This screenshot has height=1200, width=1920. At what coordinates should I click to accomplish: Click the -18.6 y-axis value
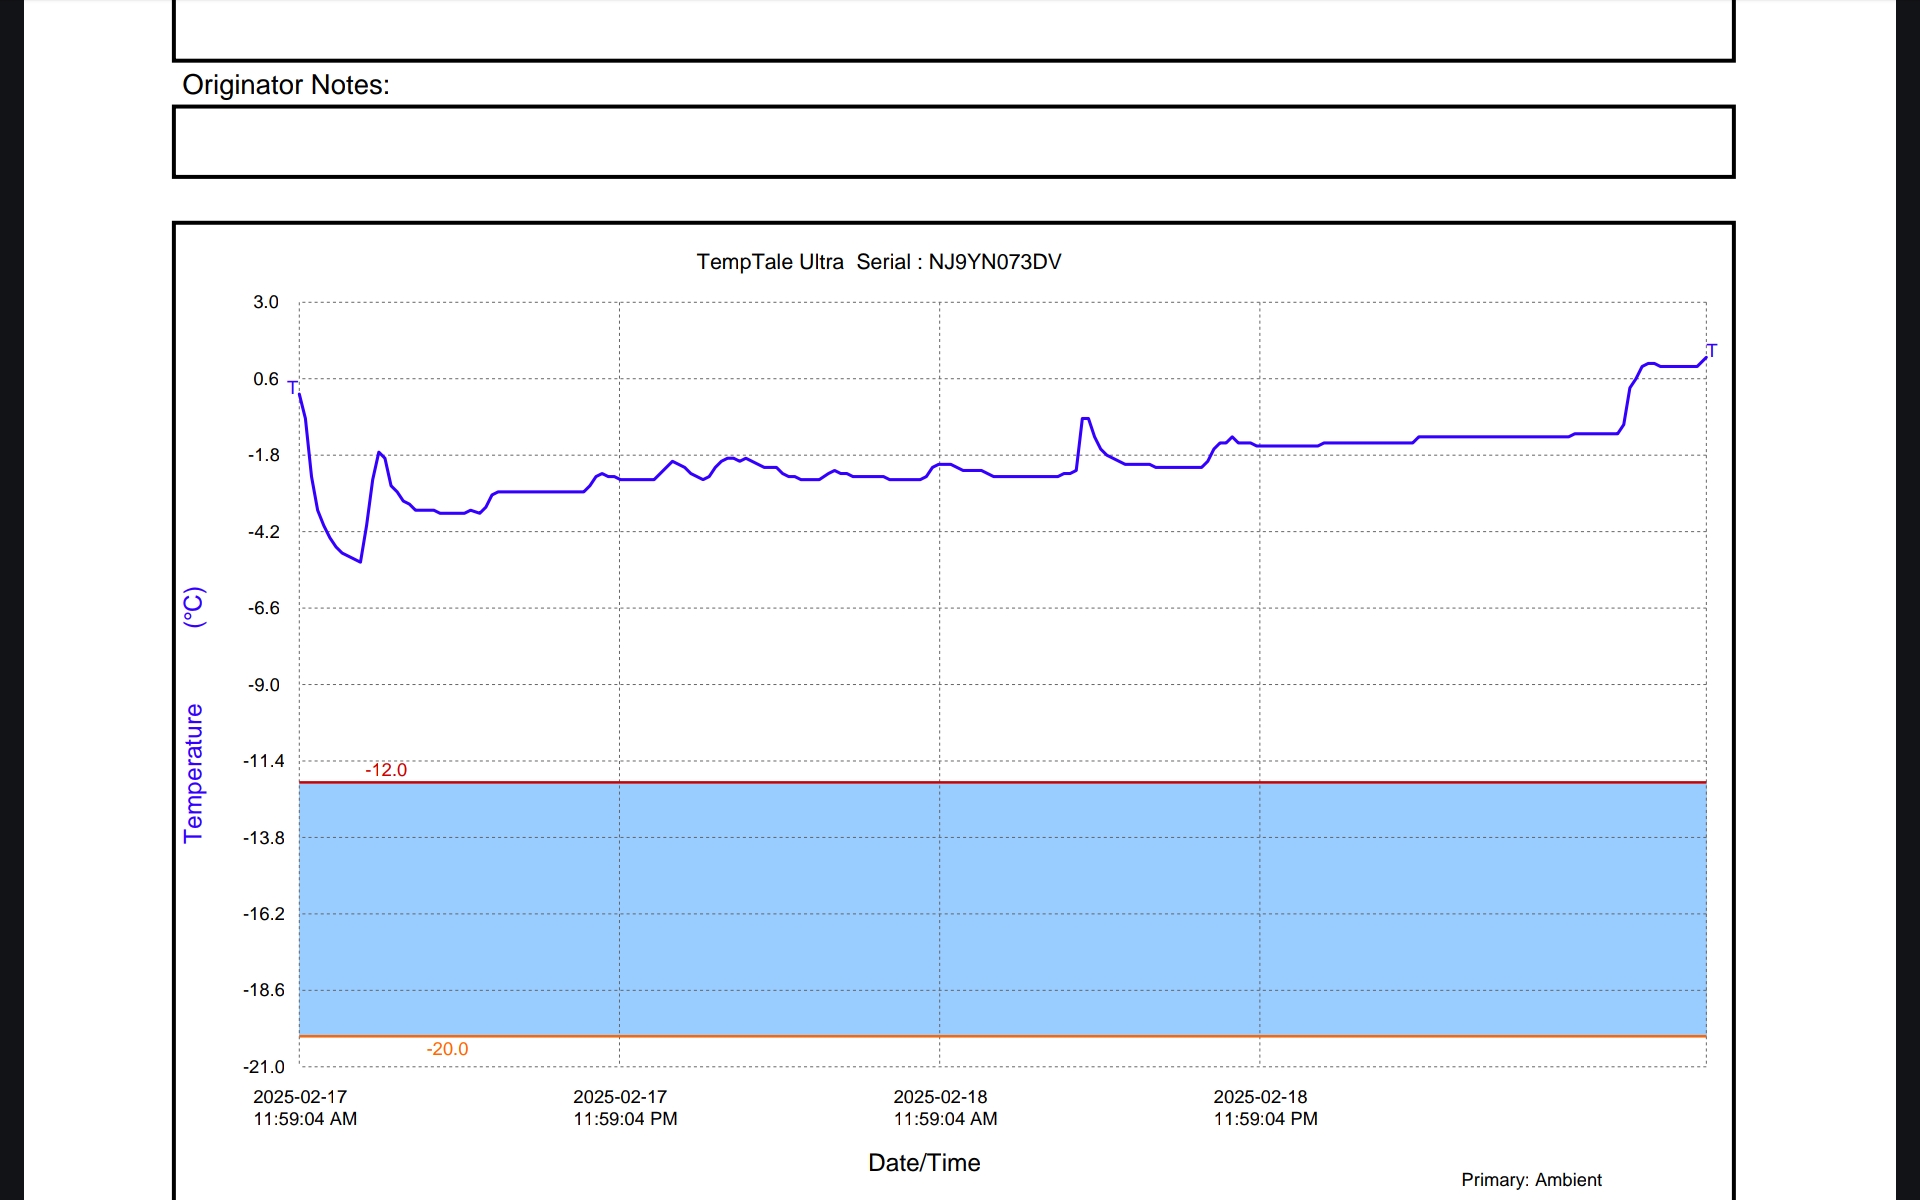(264, 990)
